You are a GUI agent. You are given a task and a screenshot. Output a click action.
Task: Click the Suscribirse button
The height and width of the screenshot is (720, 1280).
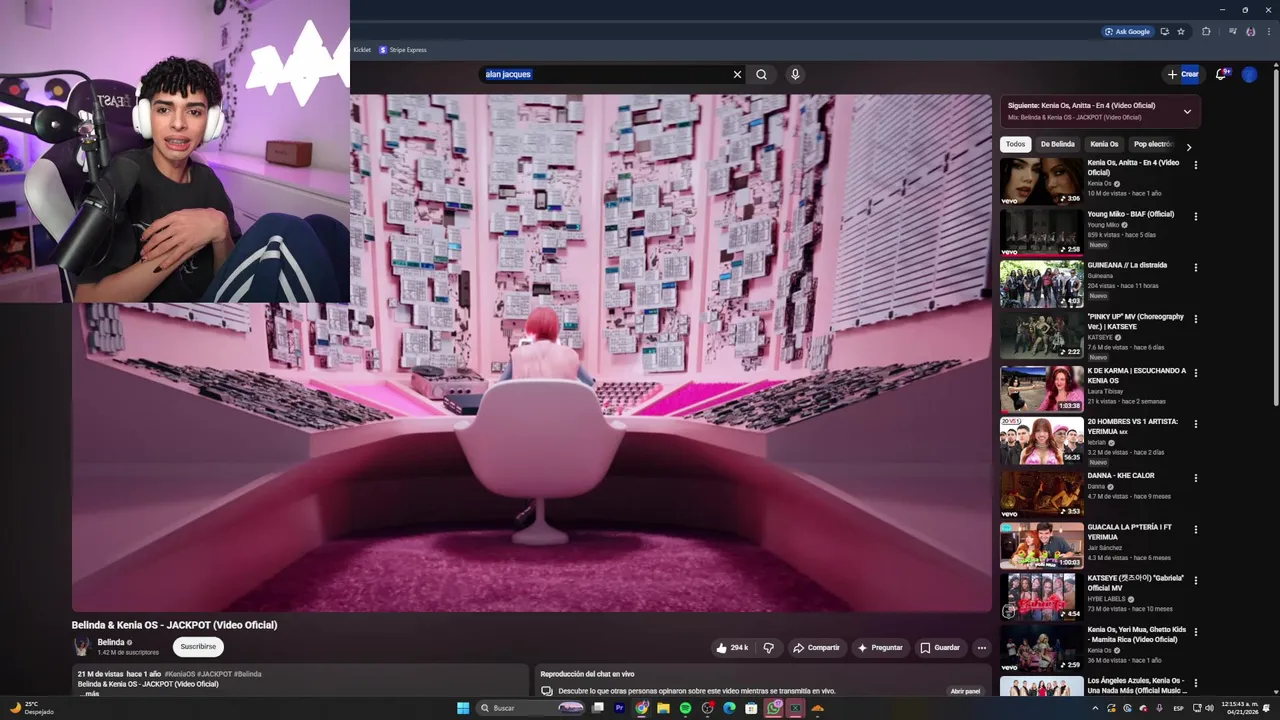coord(198,647)
